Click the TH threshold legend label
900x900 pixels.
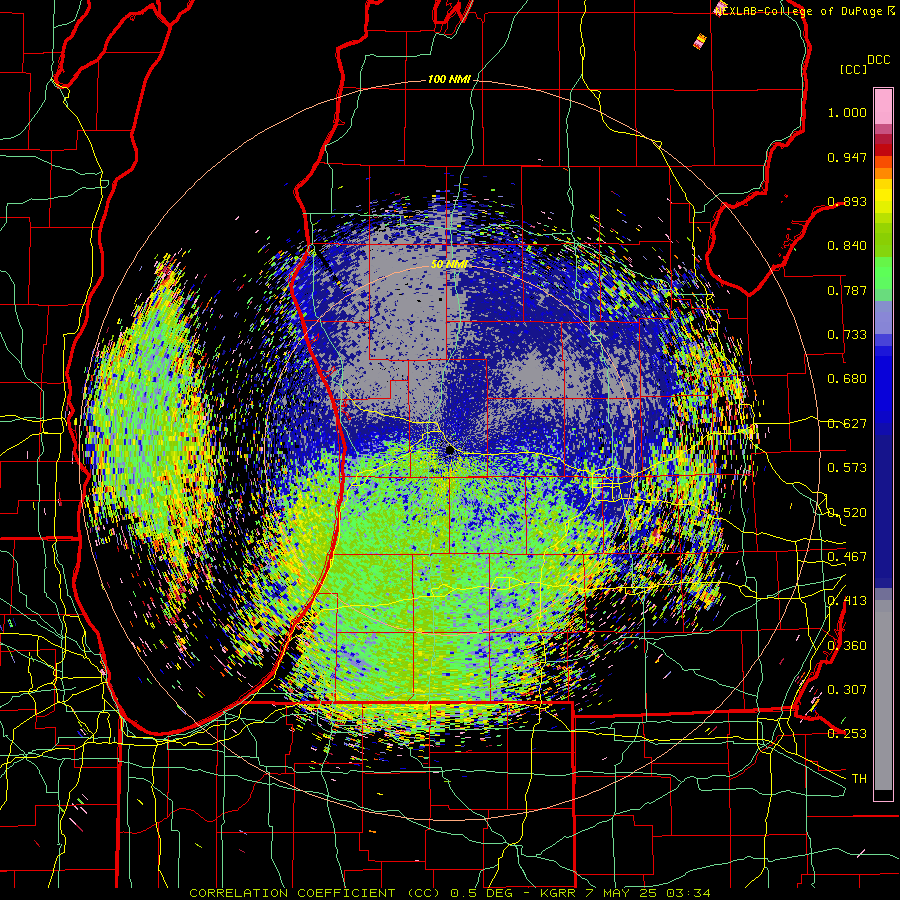tap(859, 779)
